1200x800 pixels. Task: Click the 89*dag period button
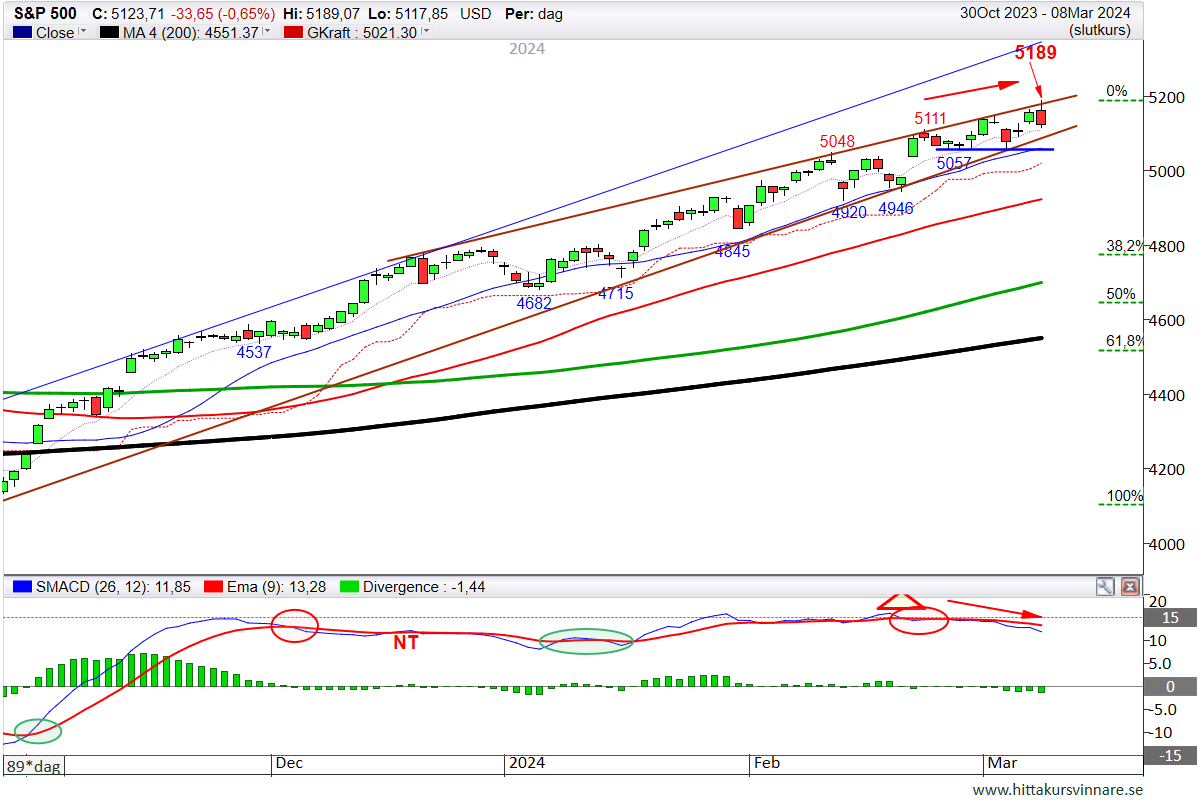click(34, 766)
